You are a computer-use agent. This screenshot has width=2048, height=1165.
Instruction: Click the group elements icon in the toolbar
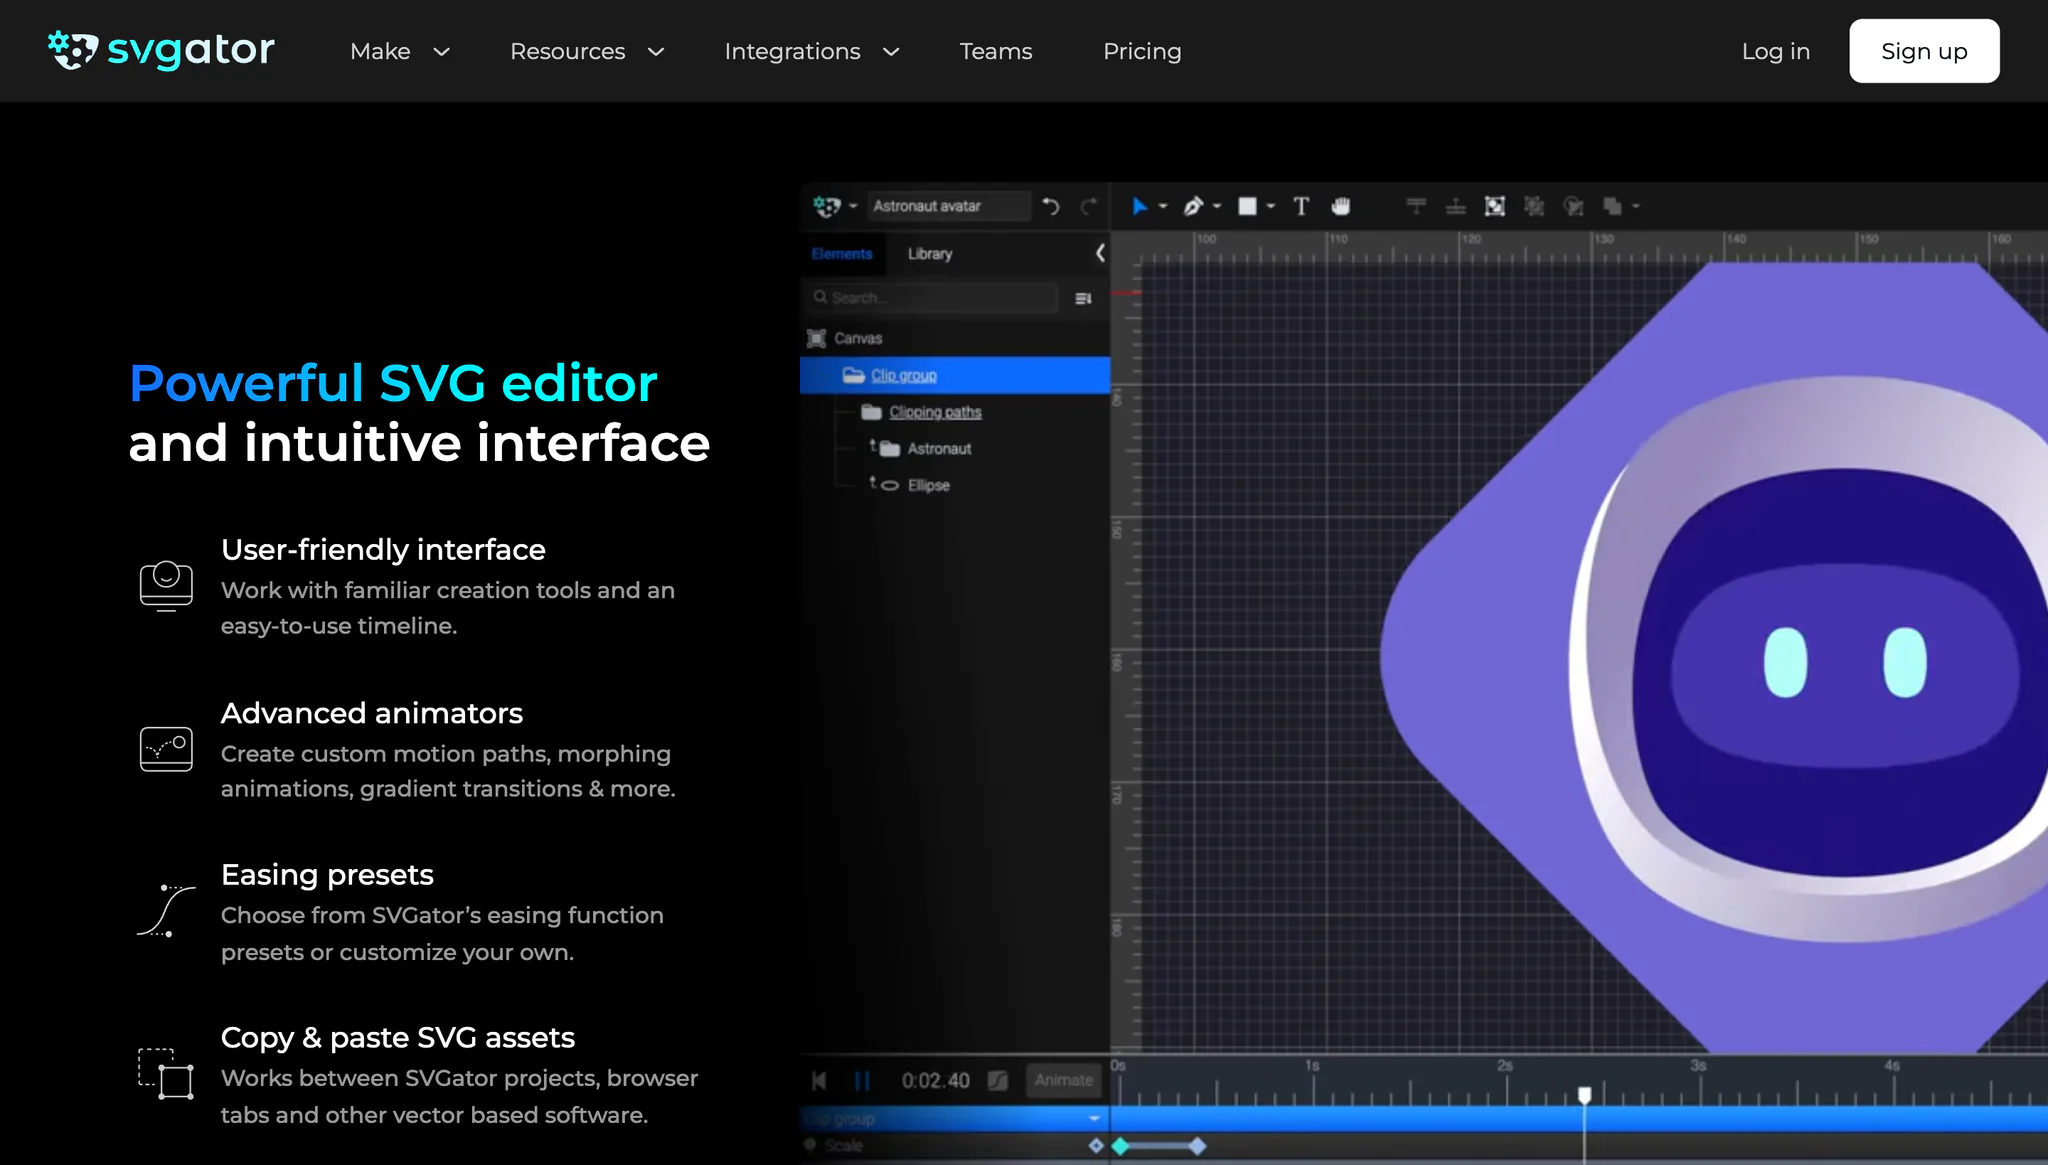tap(1534, 206)
